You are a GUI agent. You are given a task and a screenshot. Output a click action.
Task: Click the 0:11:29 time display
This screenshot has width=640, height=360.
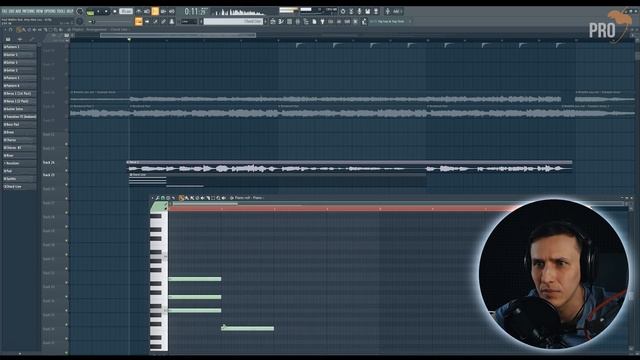(197, 11)
